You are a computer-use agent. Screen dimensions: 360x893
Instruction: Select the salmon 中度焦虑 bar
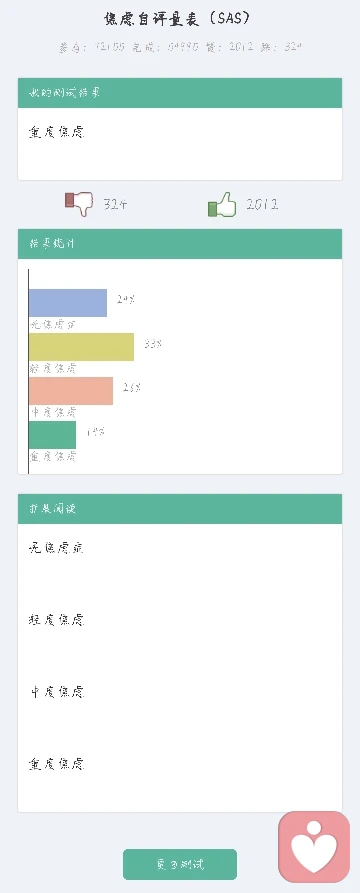tap(71, 391)
